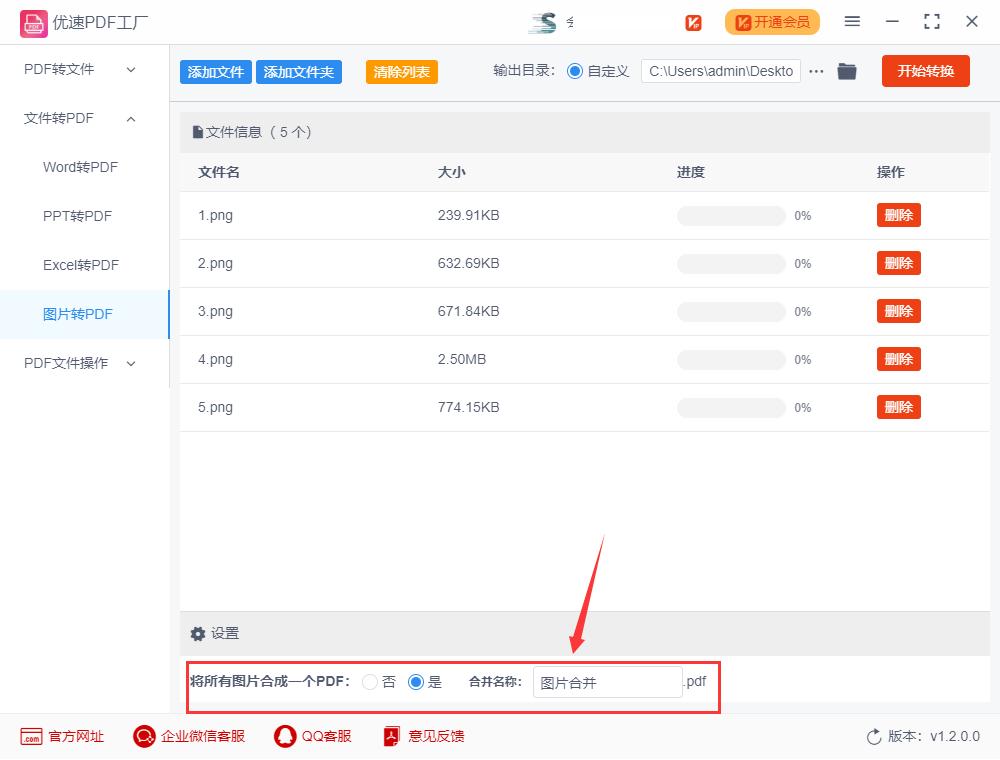Screen dimensions: 1000x760
Task: Click the progress bar for 3.png
Action: click(731, 311)
